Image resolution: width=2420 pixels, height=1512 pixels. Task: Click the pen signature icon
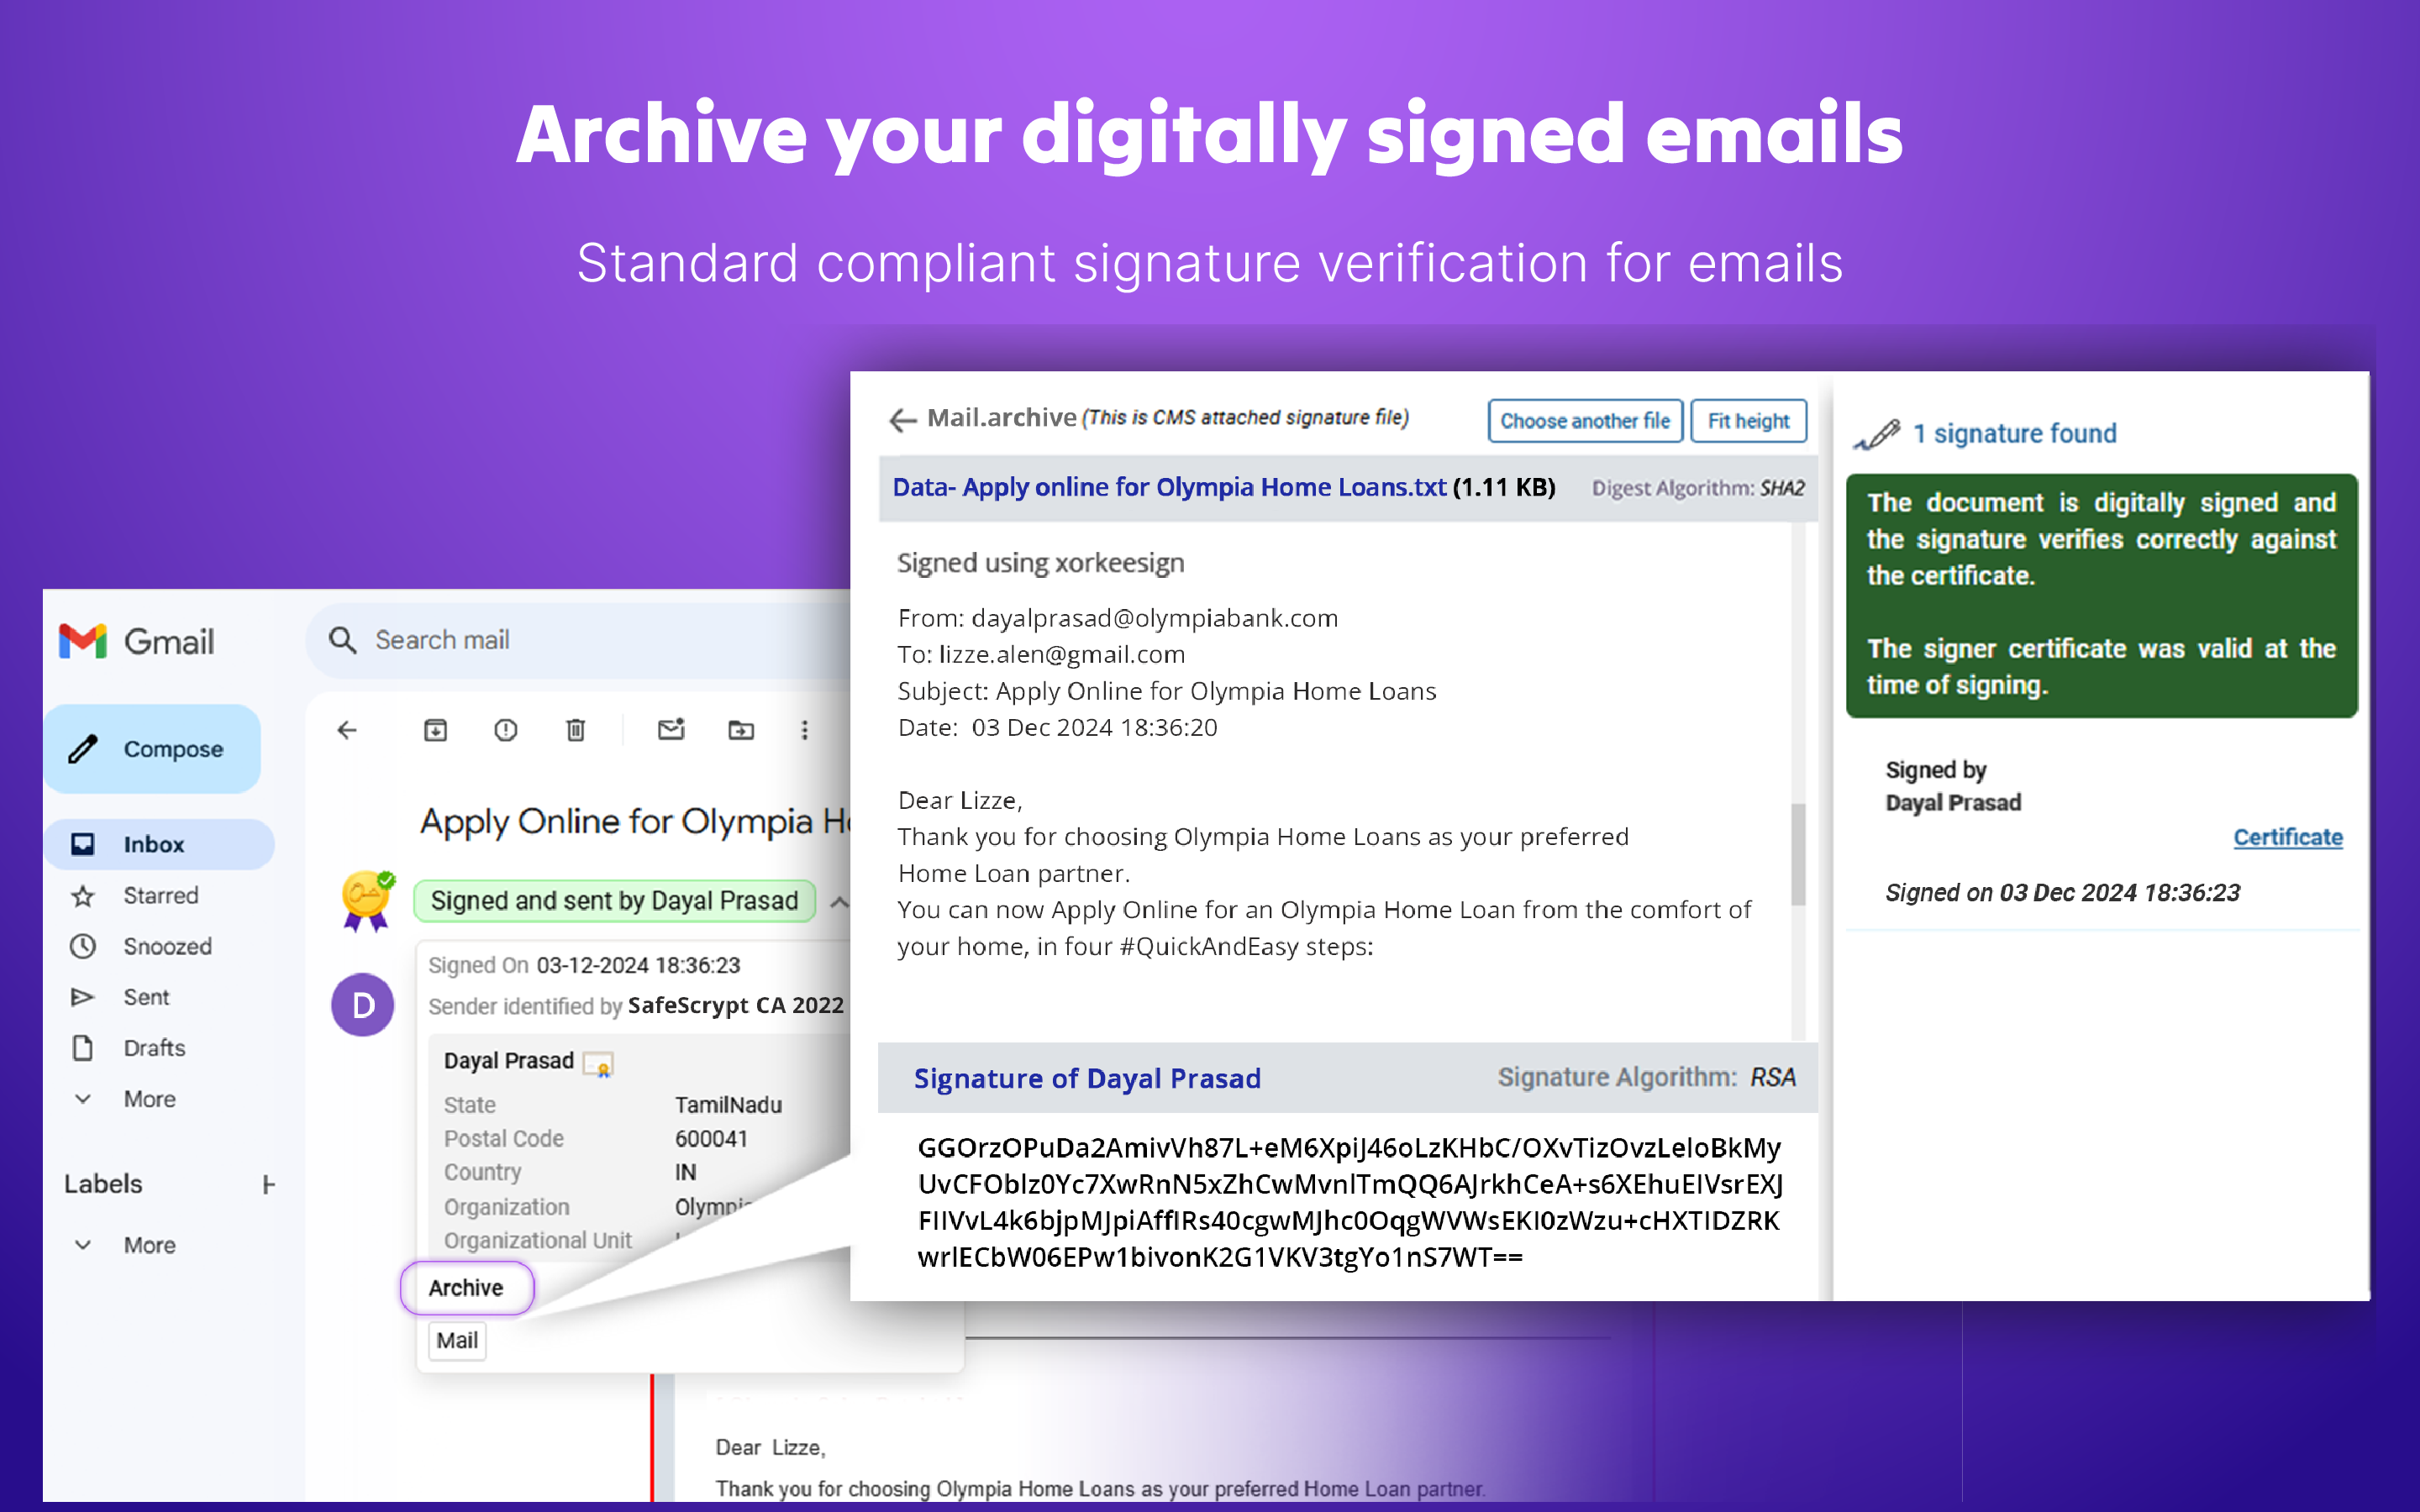point(1876,435)
